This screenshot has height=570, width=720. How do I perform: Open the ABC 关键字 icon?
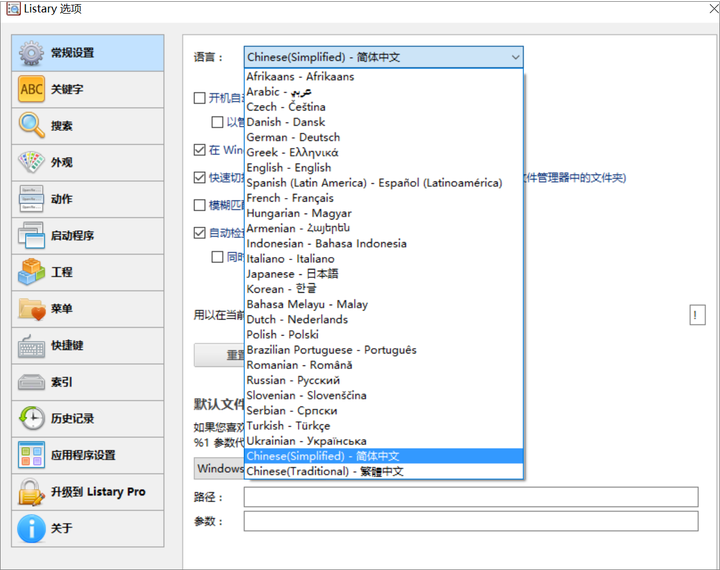tap(31, 89)
